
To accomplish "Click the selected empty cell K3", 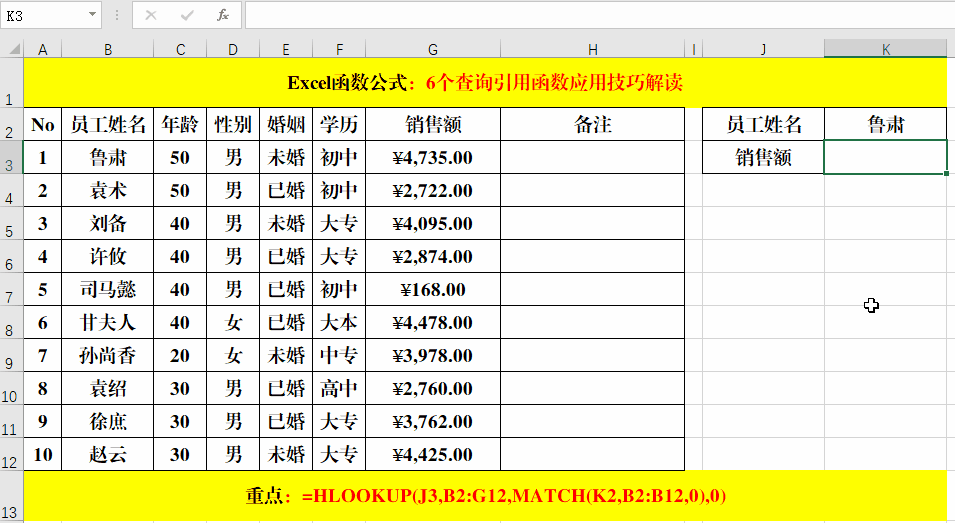I will [886, 158].
